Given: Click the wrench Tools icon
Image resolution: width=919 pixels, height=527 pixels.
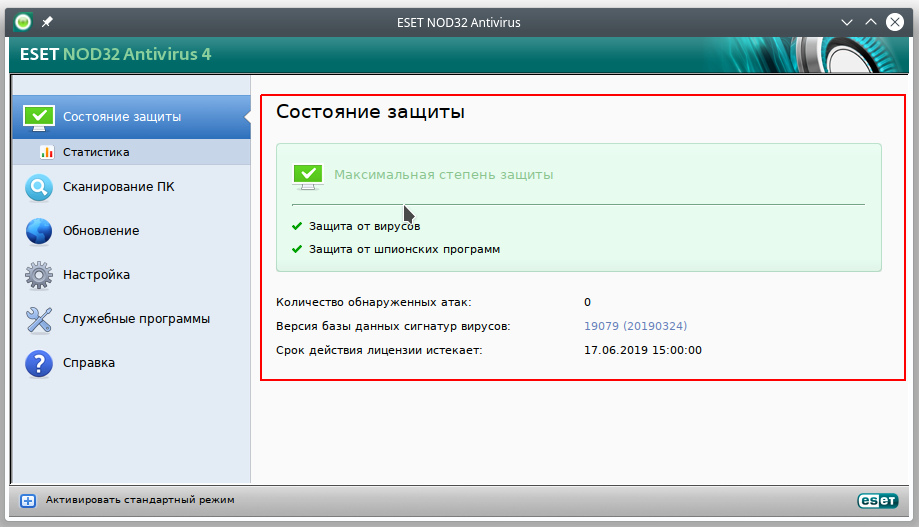Looking at the screenshot, I should click(x=39, y=319).
